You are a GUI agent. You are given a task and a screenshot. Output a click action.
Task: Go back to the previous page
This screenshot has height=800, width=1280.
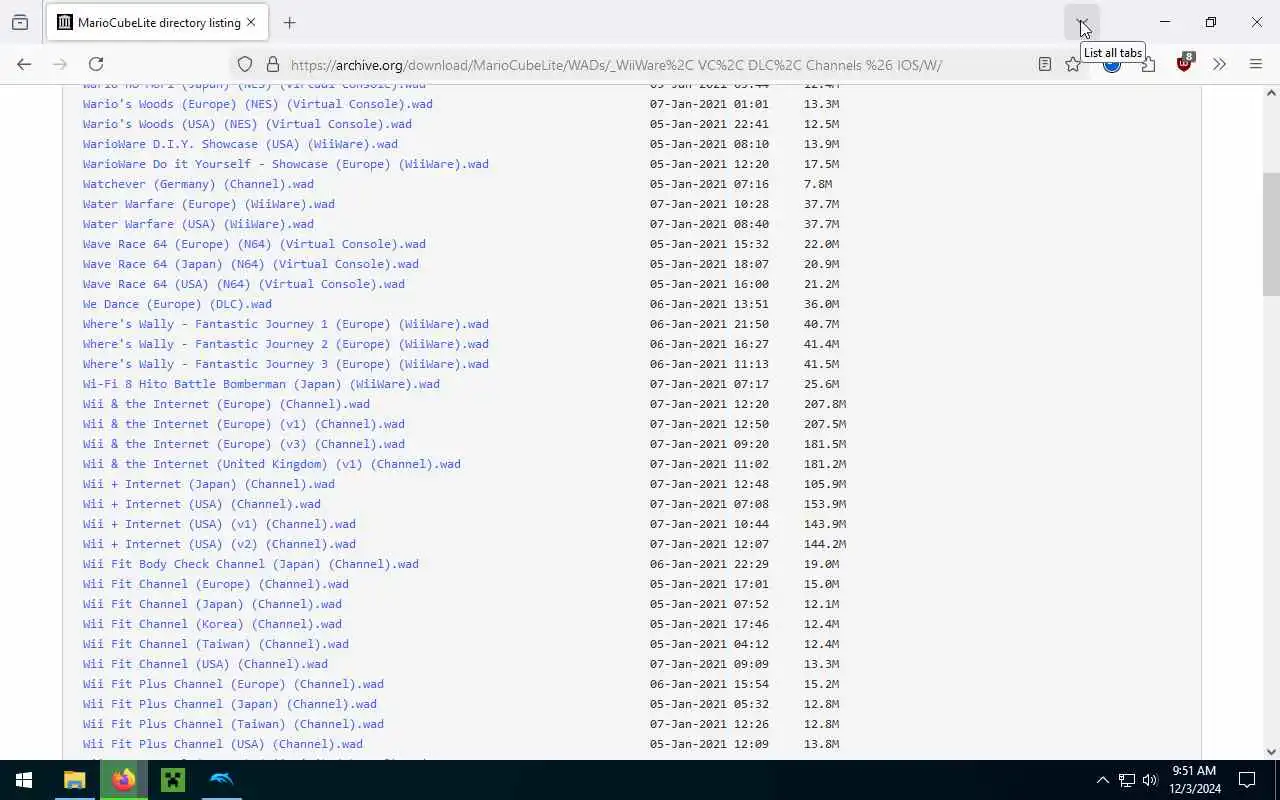[24, 64]
